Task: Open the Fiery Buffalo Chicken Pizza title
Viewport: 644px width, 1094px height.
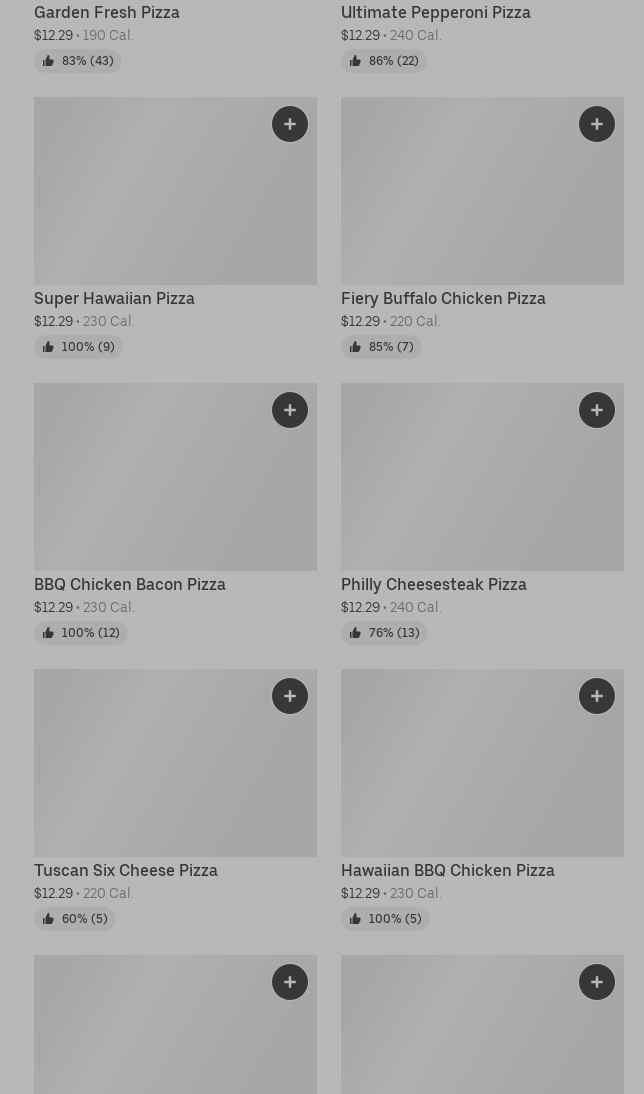Action: point(443,298)
